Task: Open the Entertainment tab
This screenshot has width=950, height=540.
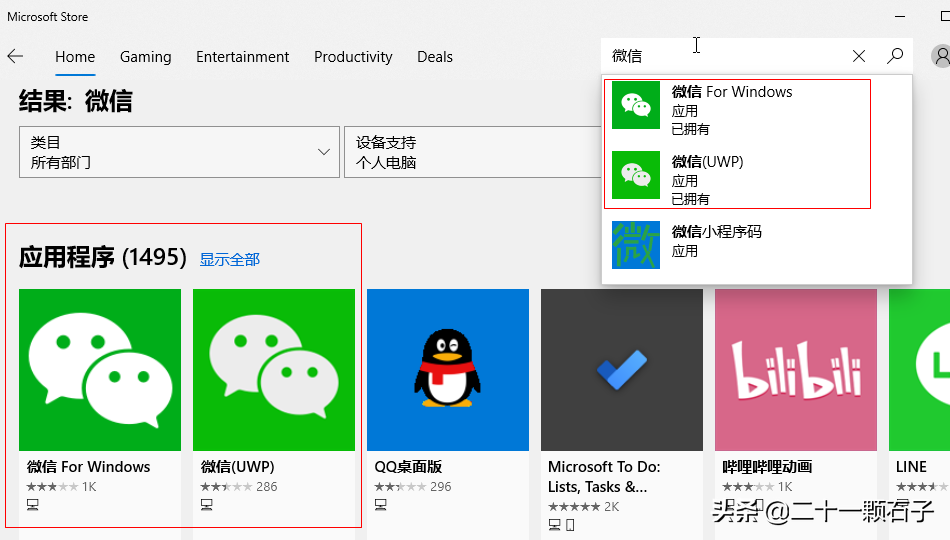Action: [x=242, y=57]
